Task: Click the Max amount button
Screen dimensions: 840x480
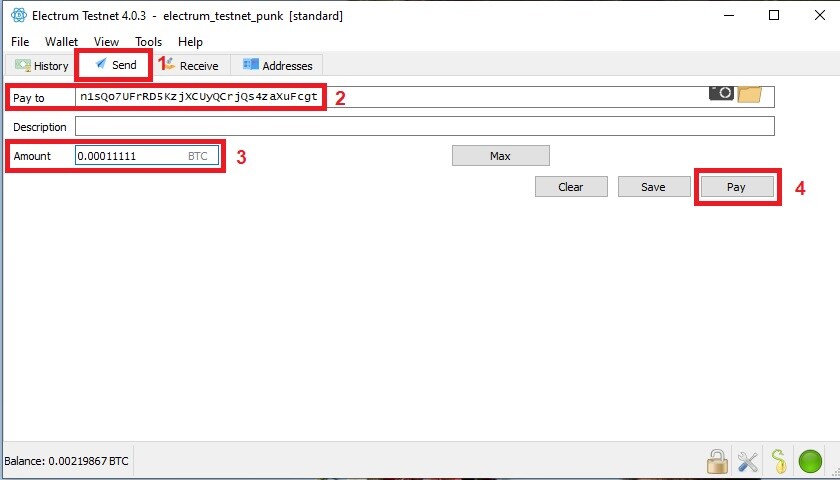Action: pos(500,156)
